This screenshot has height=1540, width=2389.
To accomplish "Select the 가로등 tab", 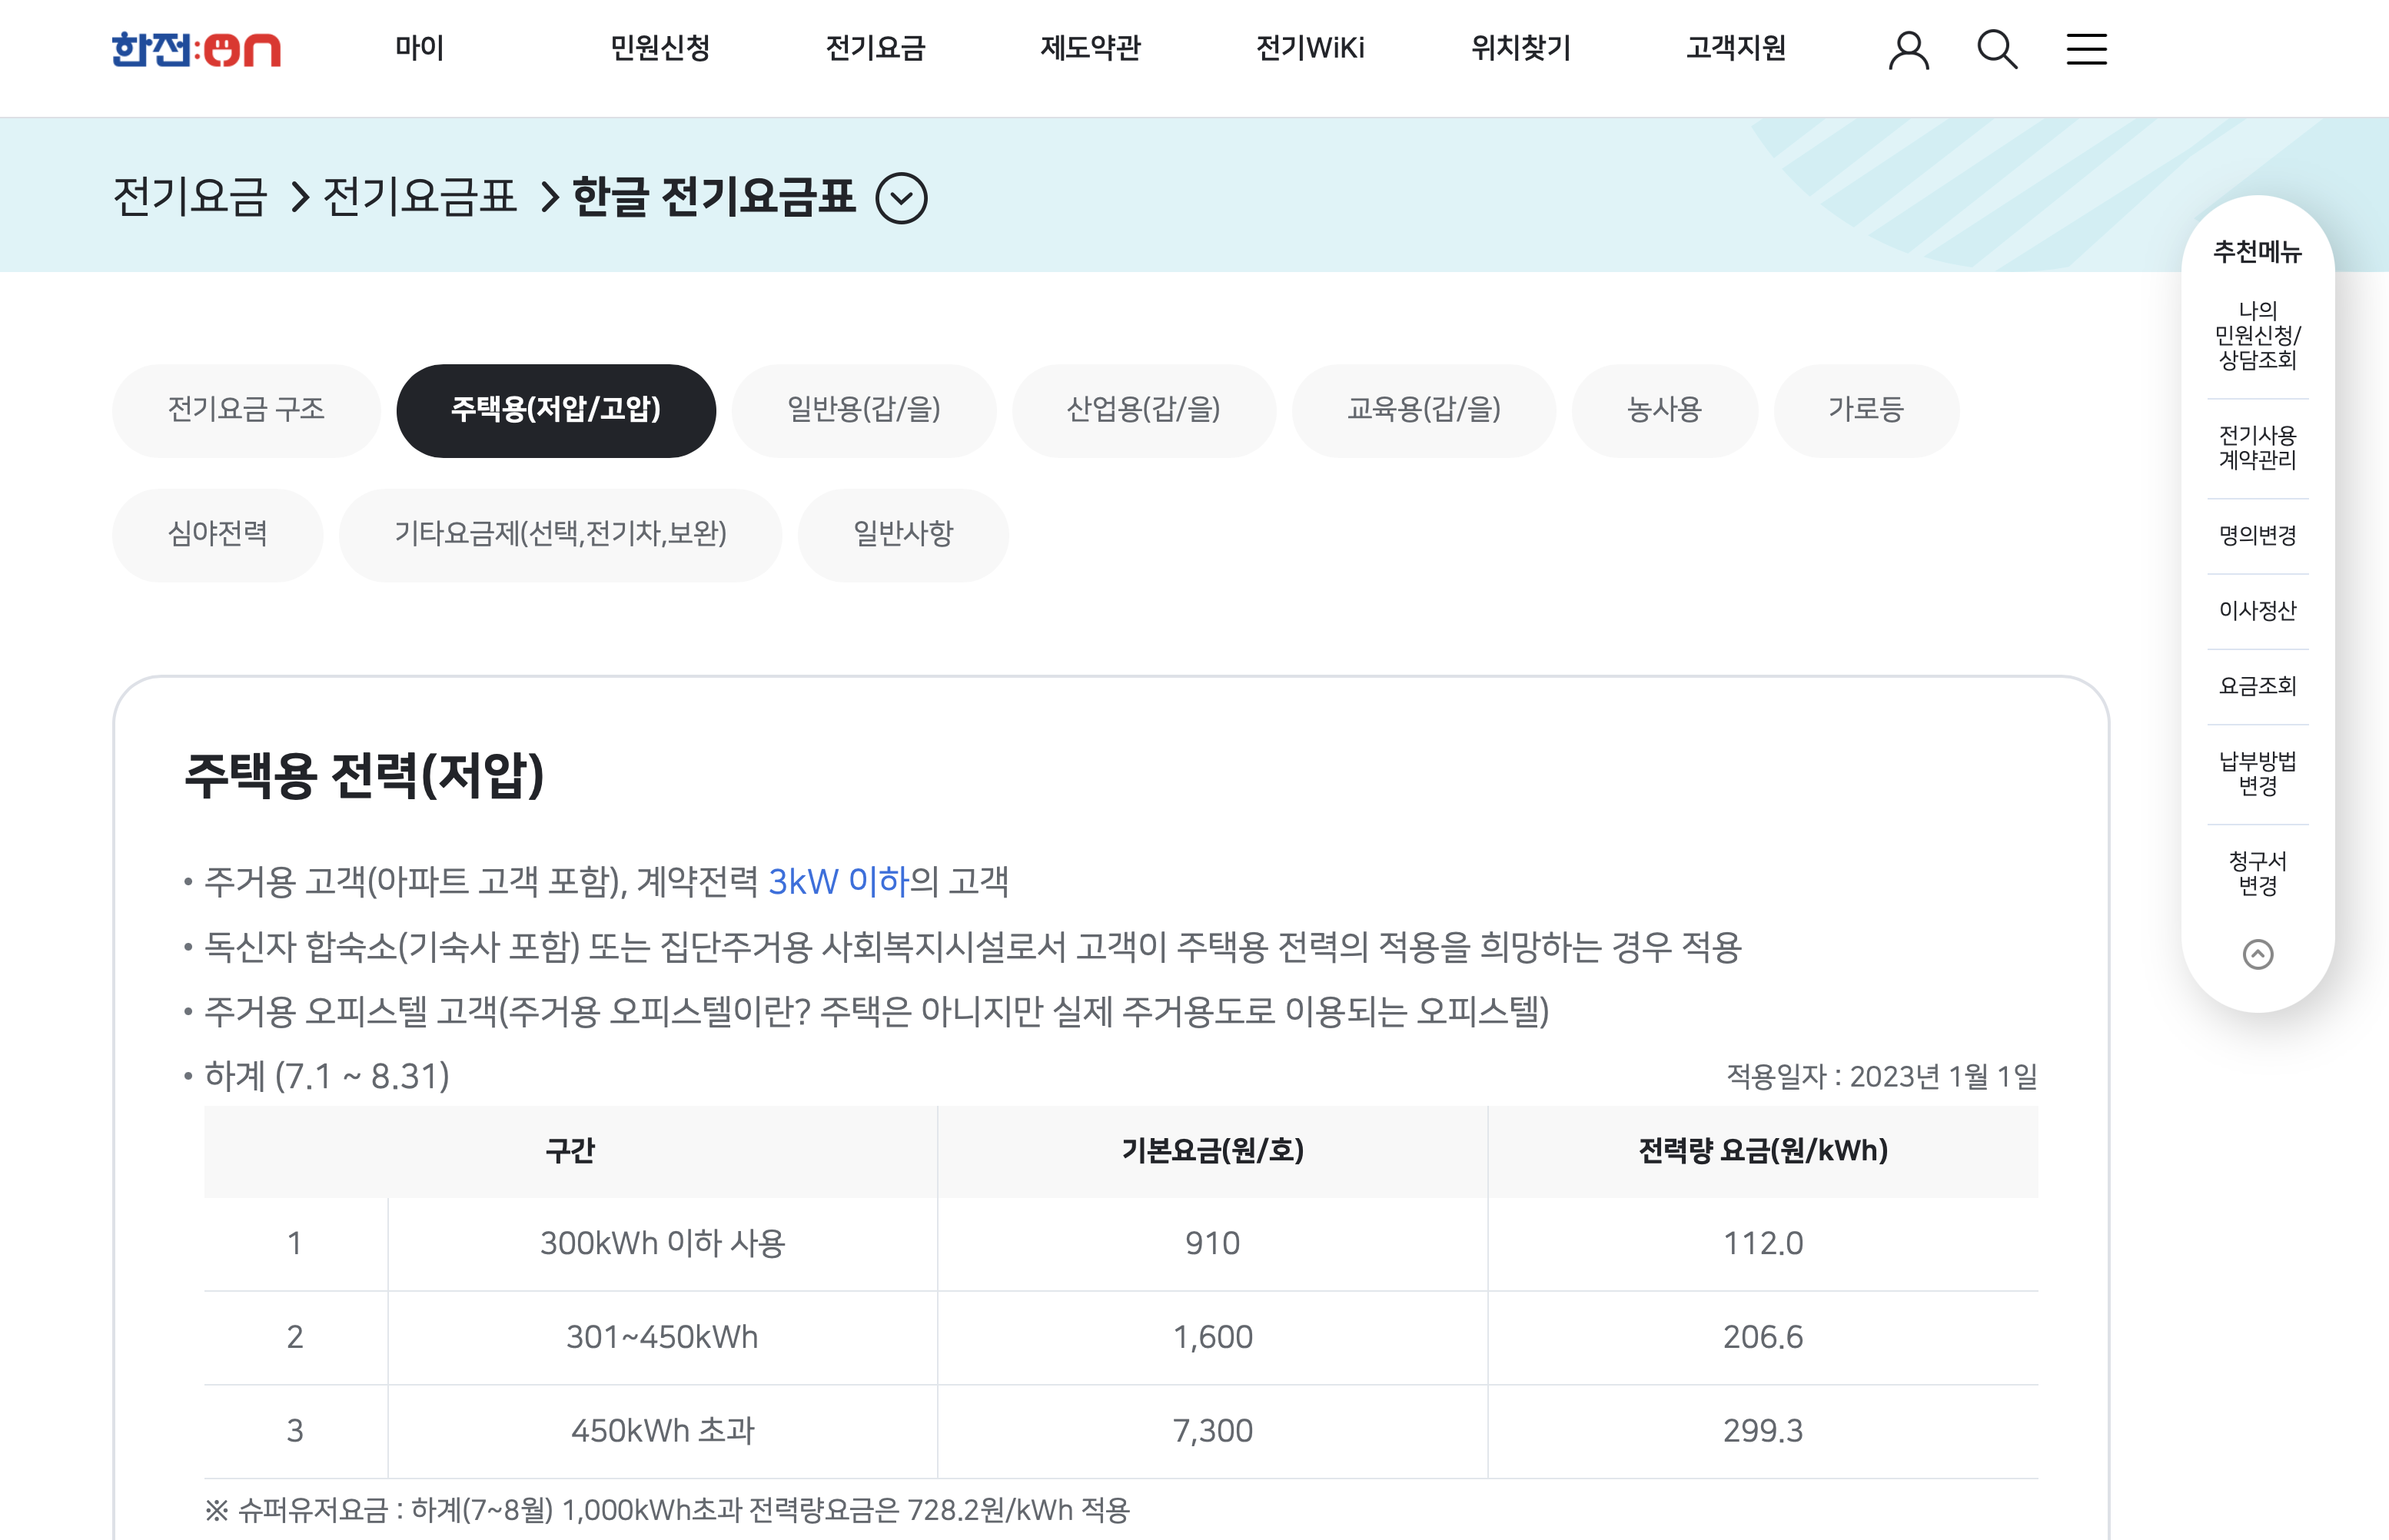I will (1865, 410).
